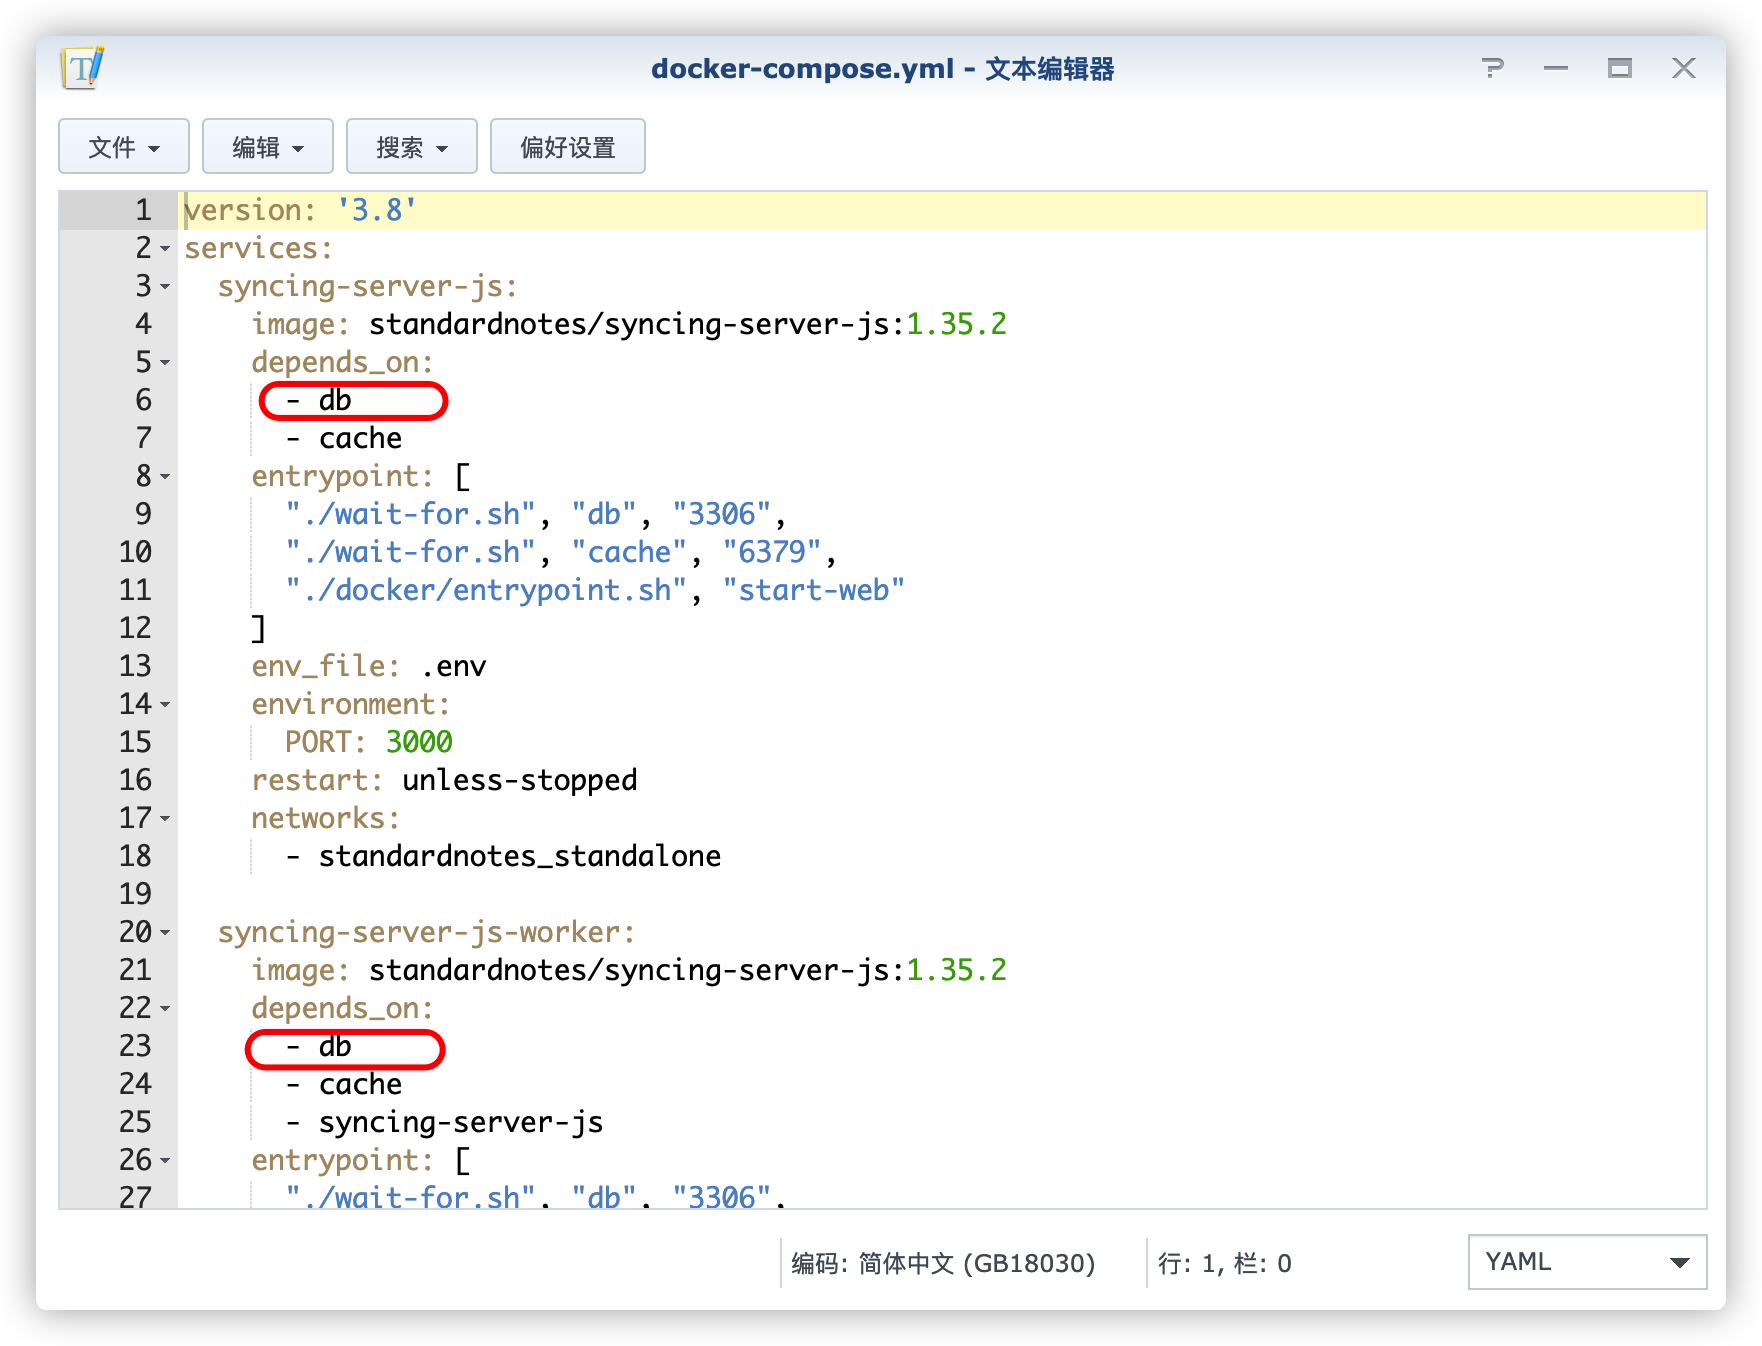Click line number 19 in the gutter
The height and width of the screenshot is (1346, 1762).
click(x=135, y=894)
